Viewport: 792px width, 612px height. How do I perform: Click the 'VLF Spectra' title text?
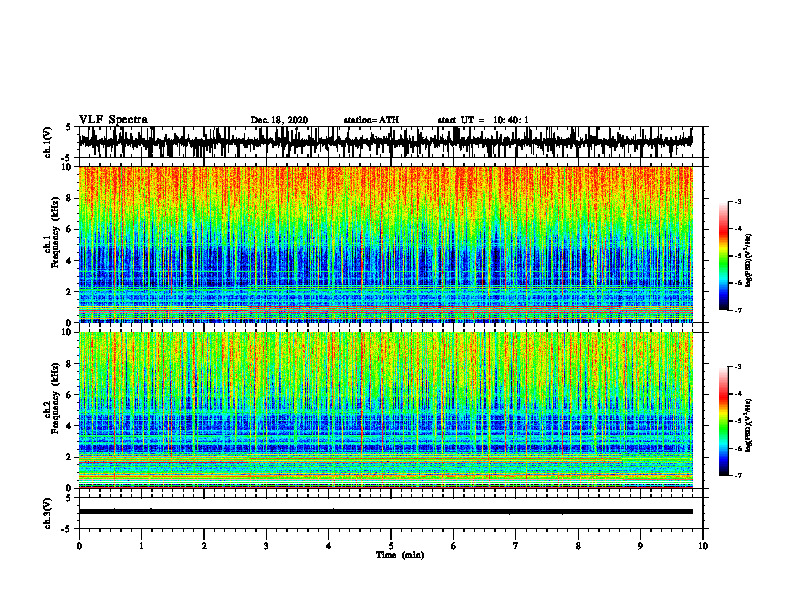coord(113,120)
